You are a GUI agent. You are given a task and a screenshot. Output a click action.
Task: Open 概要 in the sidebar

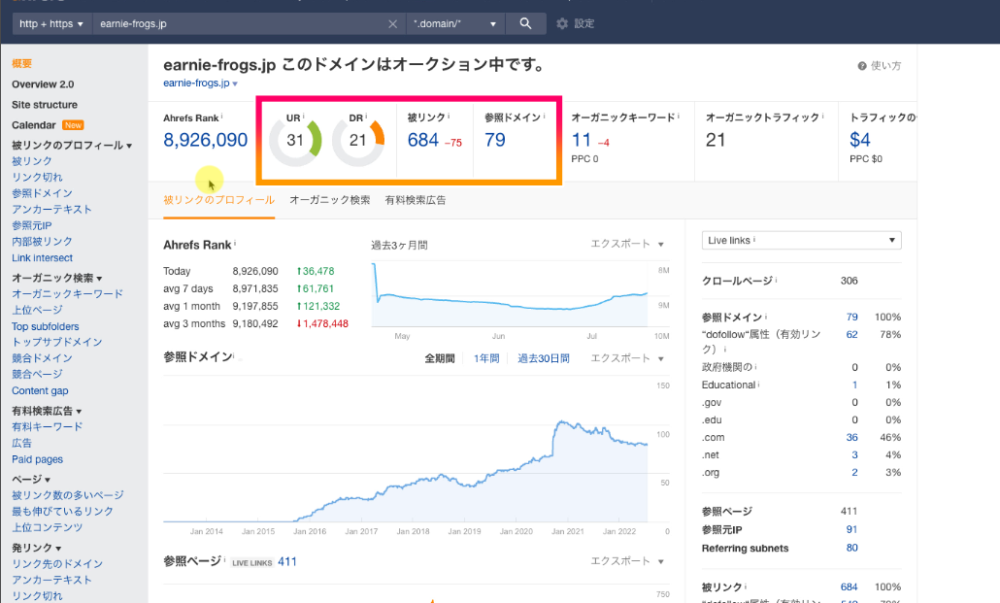tap(22, 64)
